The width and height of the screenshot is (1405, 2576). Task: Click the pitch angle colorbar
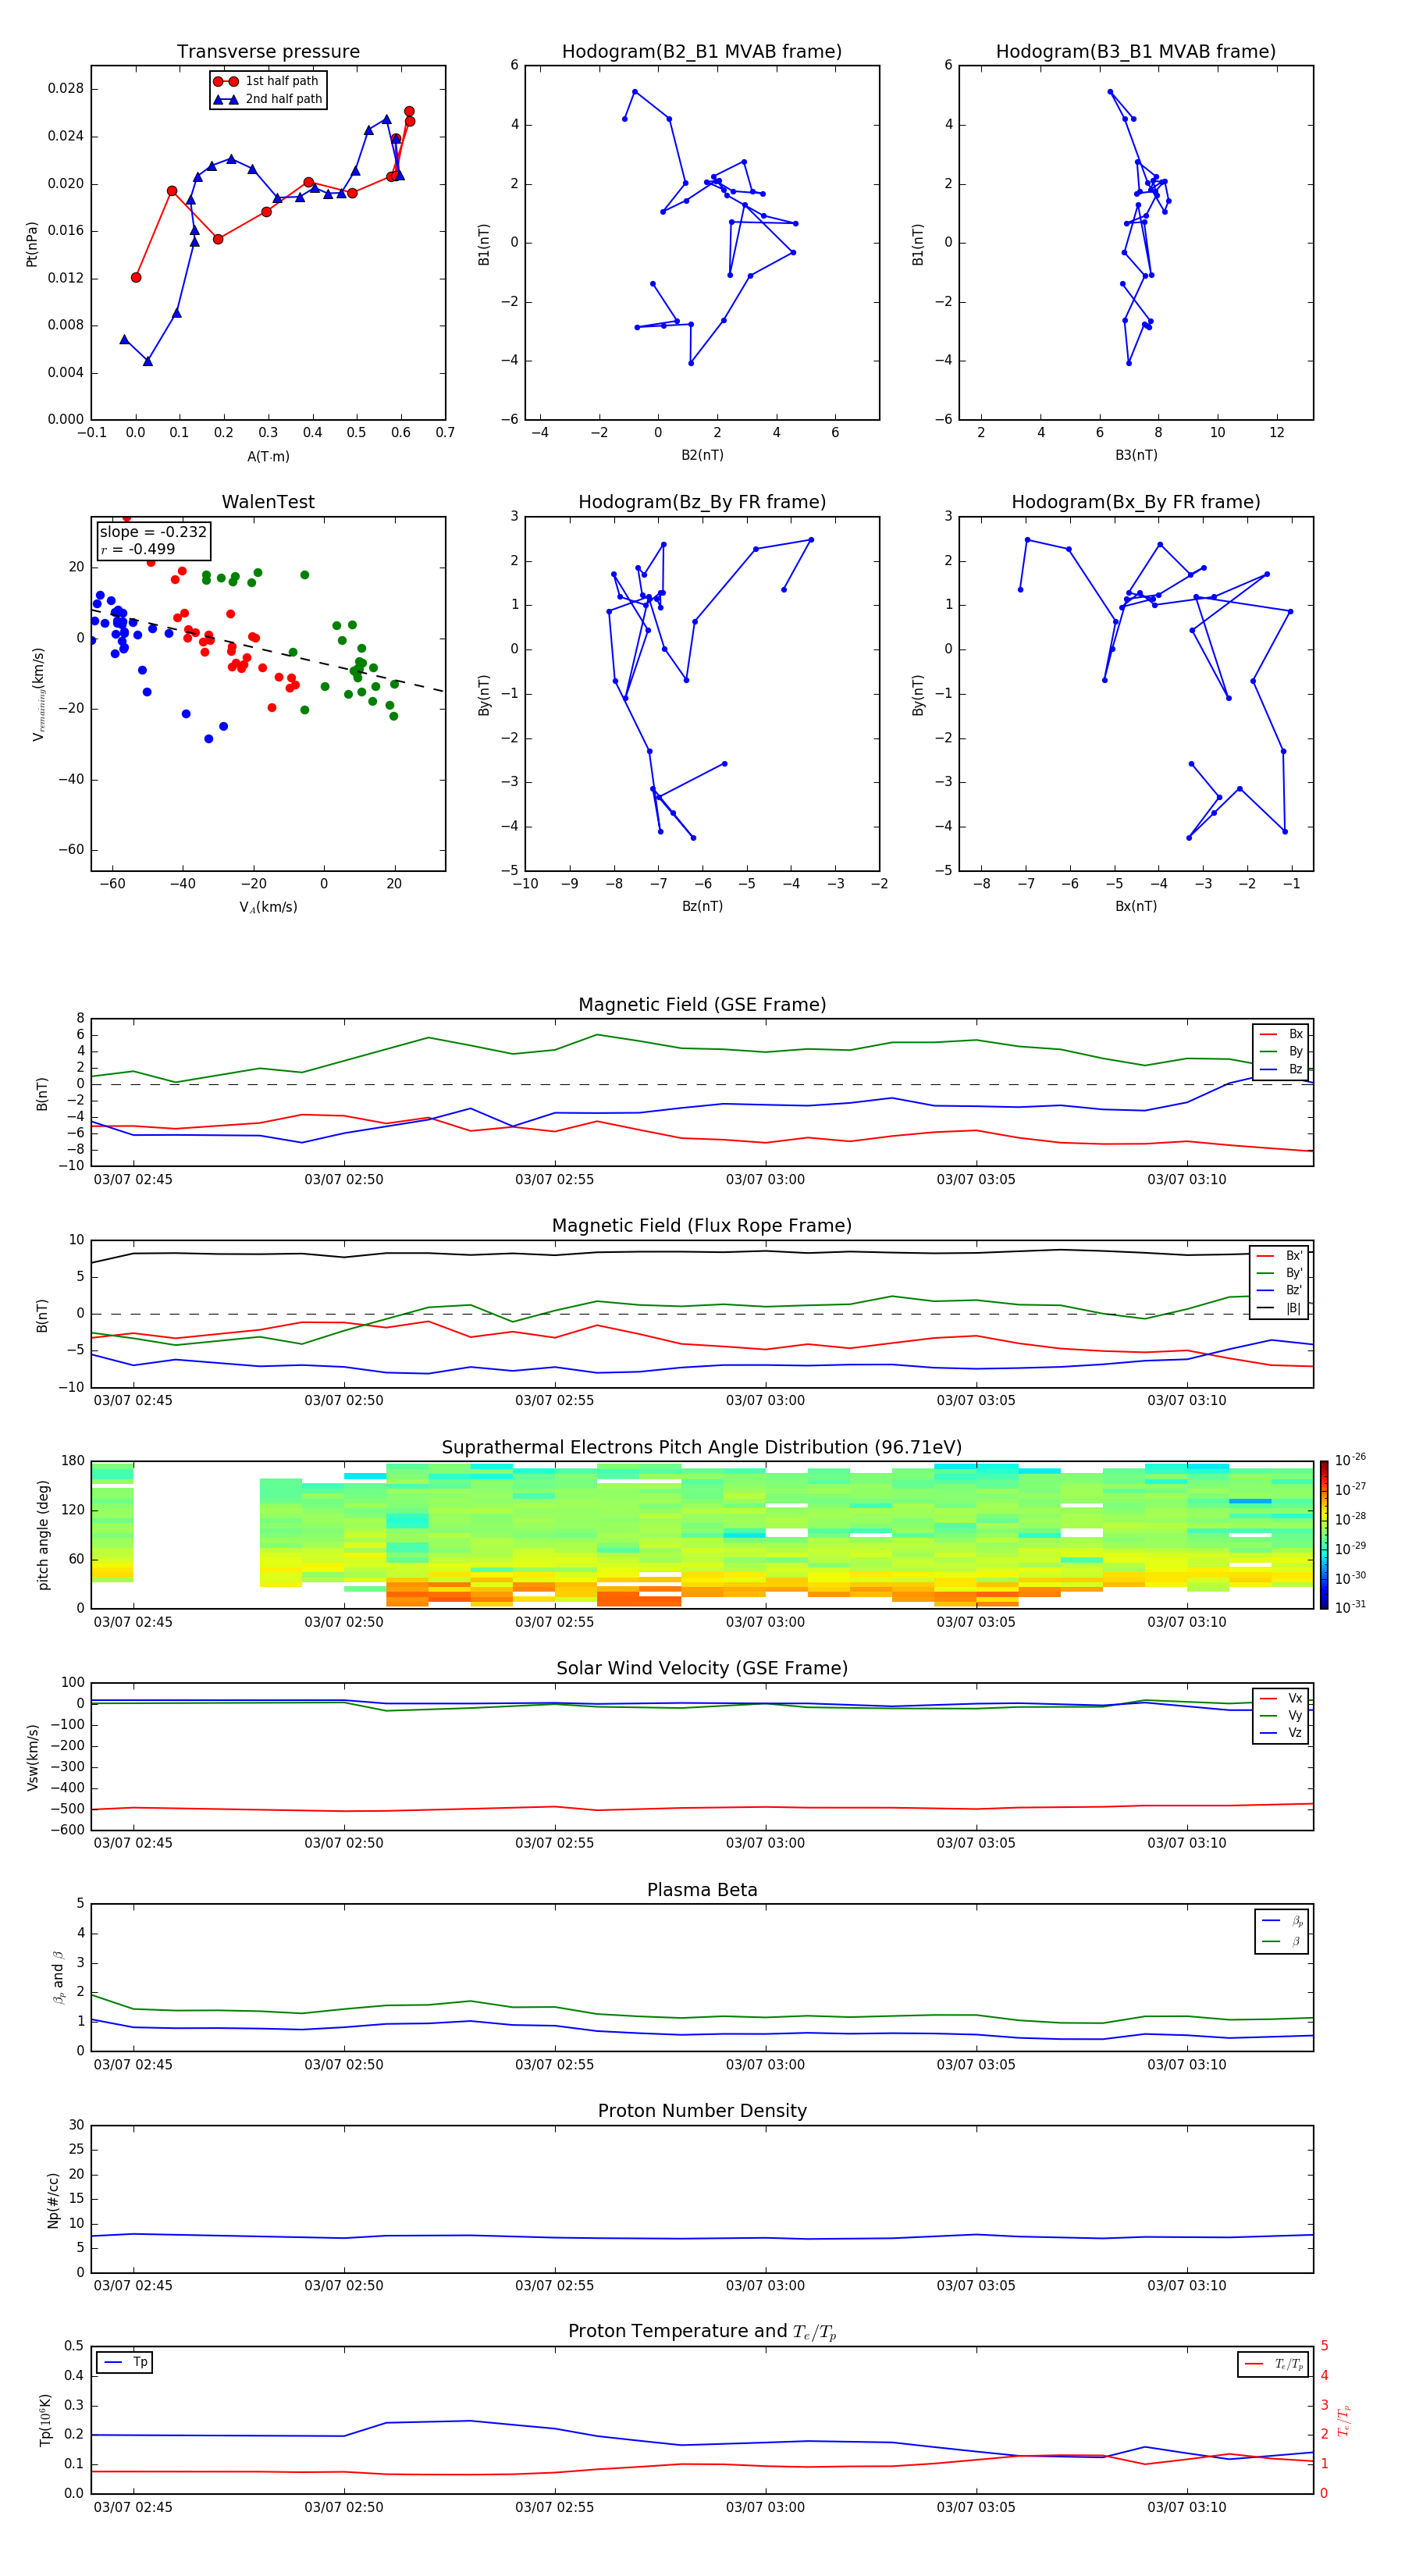pos(1324,1535)
